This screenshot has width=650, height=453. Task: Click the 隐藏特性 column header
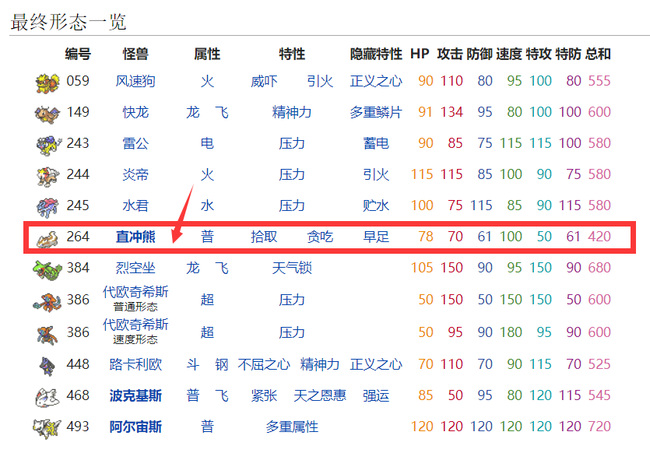pos(376,54)
